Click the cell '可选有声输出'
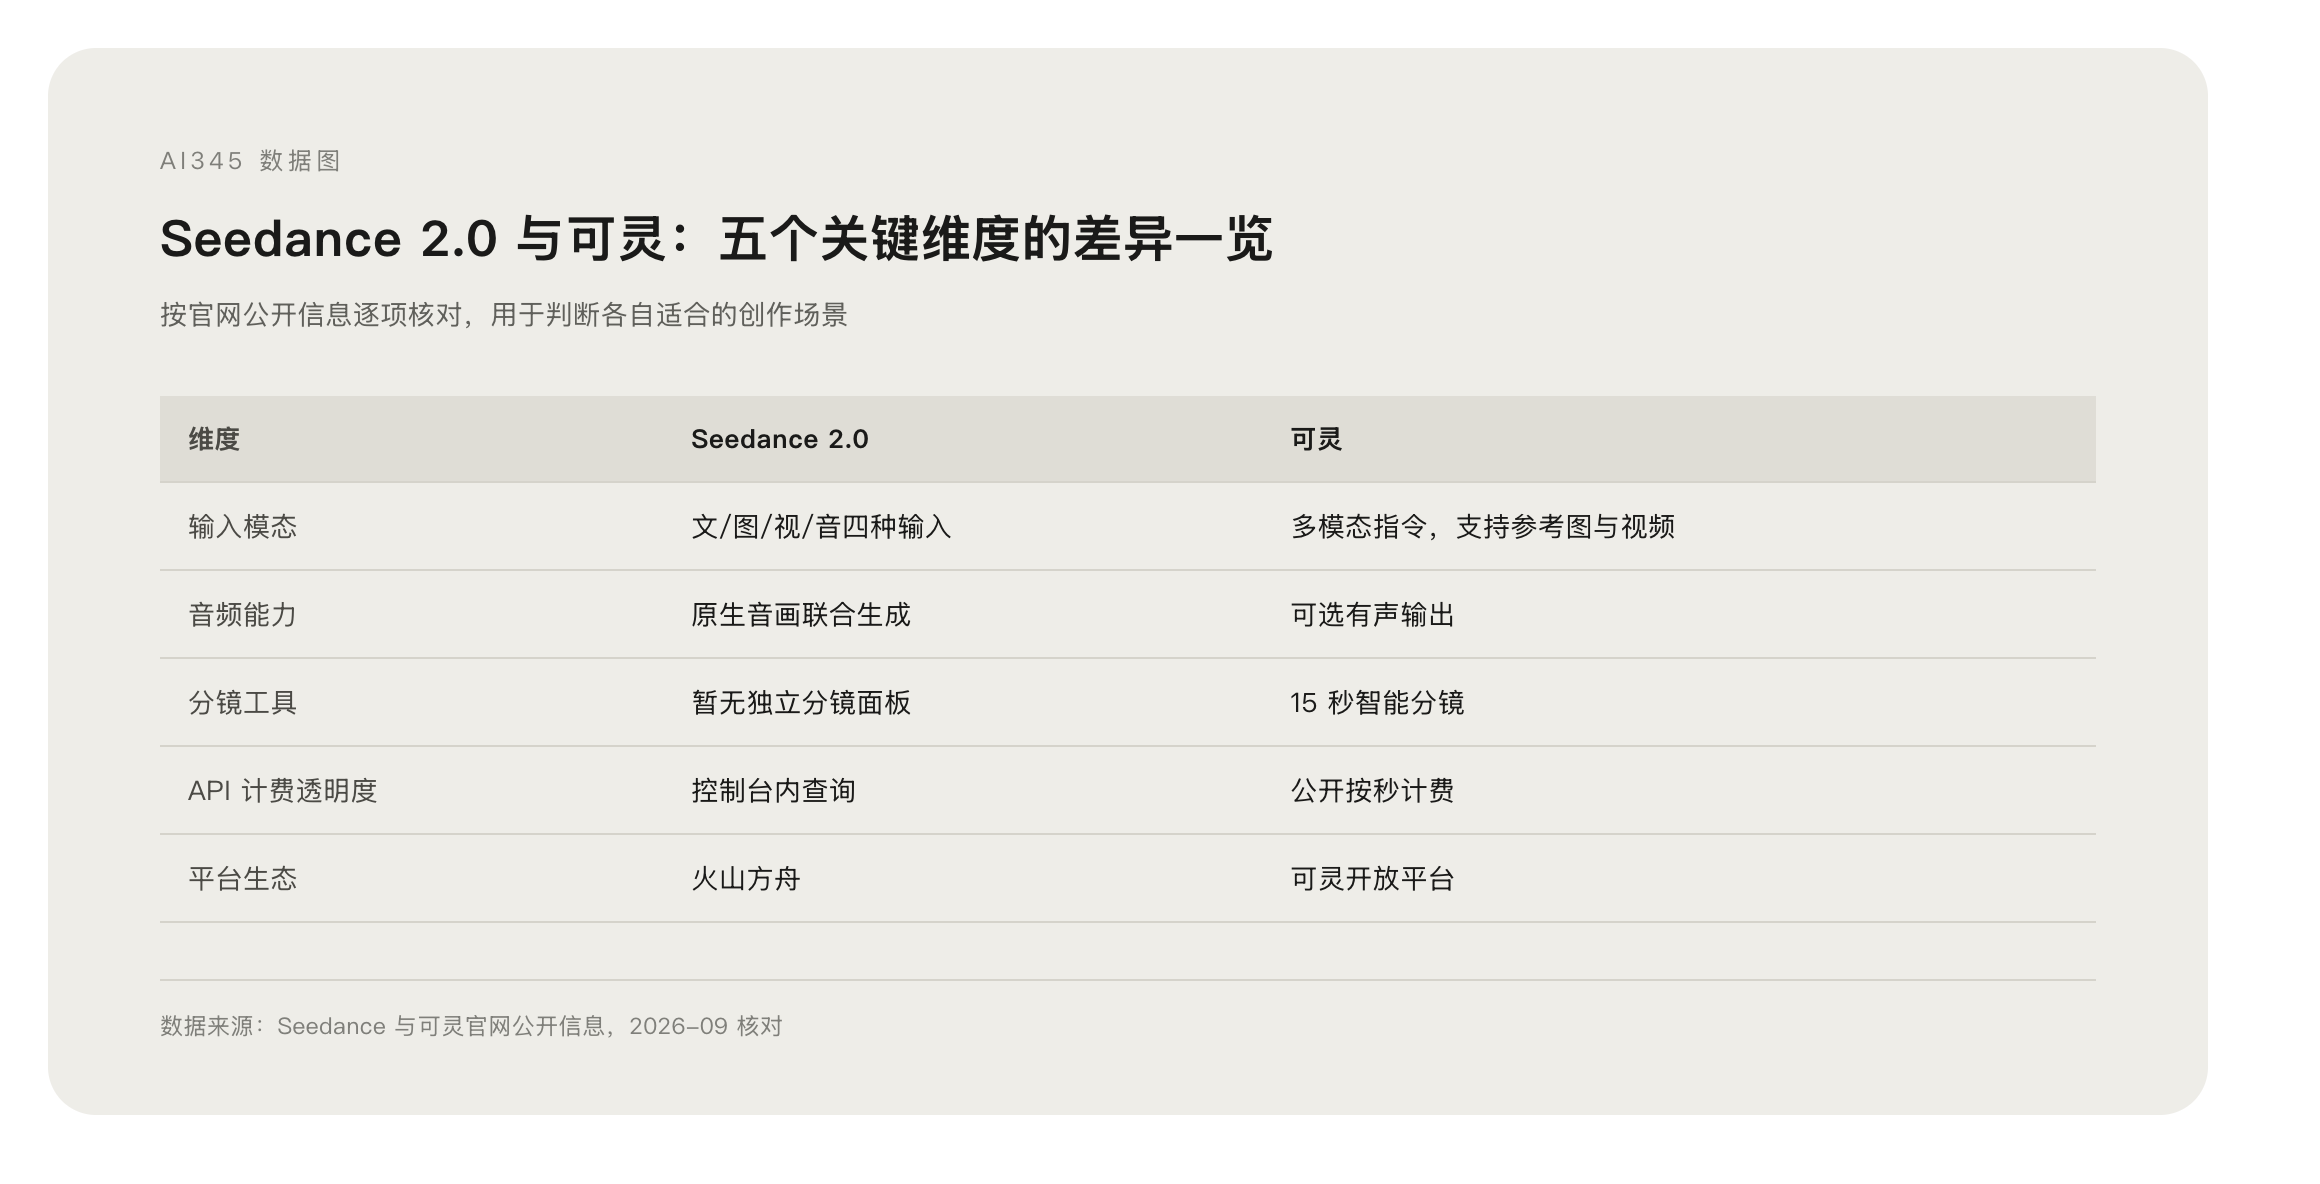The width and height of the screenshot is (2320, 1184). tap(1373, 615)
